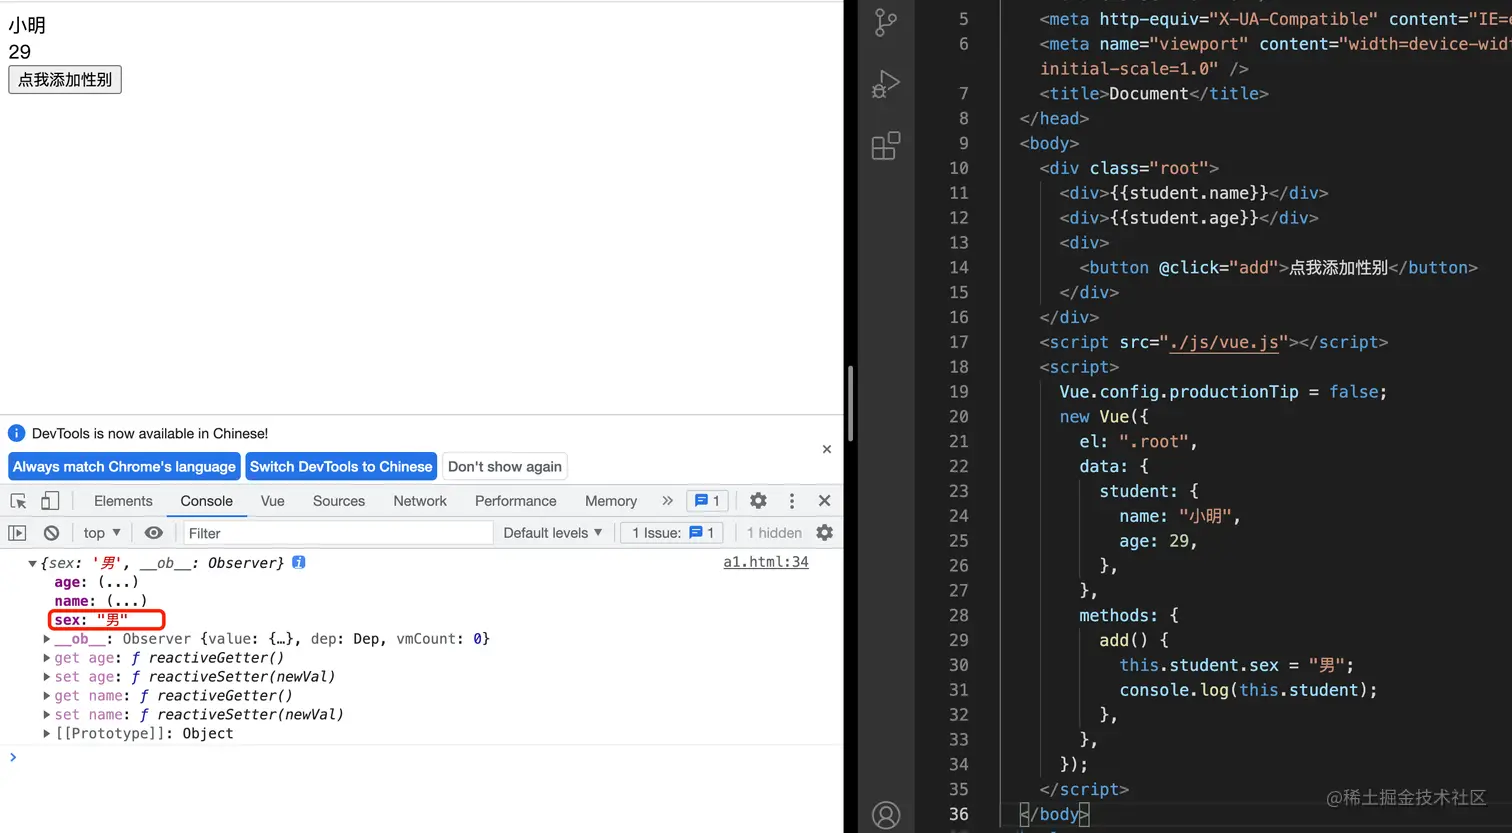Click the age 29 text on the page
The image size is (1512, 833).
click(x=20, y=52)
